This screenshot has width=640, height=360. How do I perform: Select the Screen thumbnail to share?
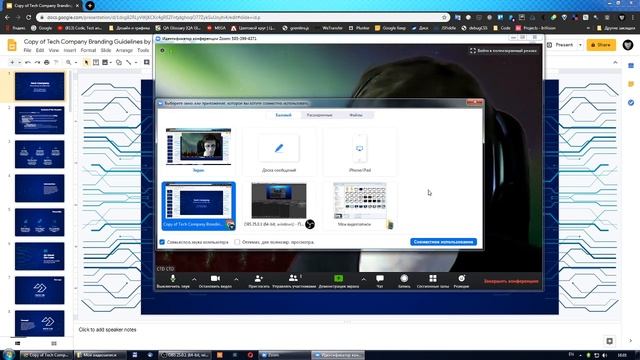coord(198,150)
